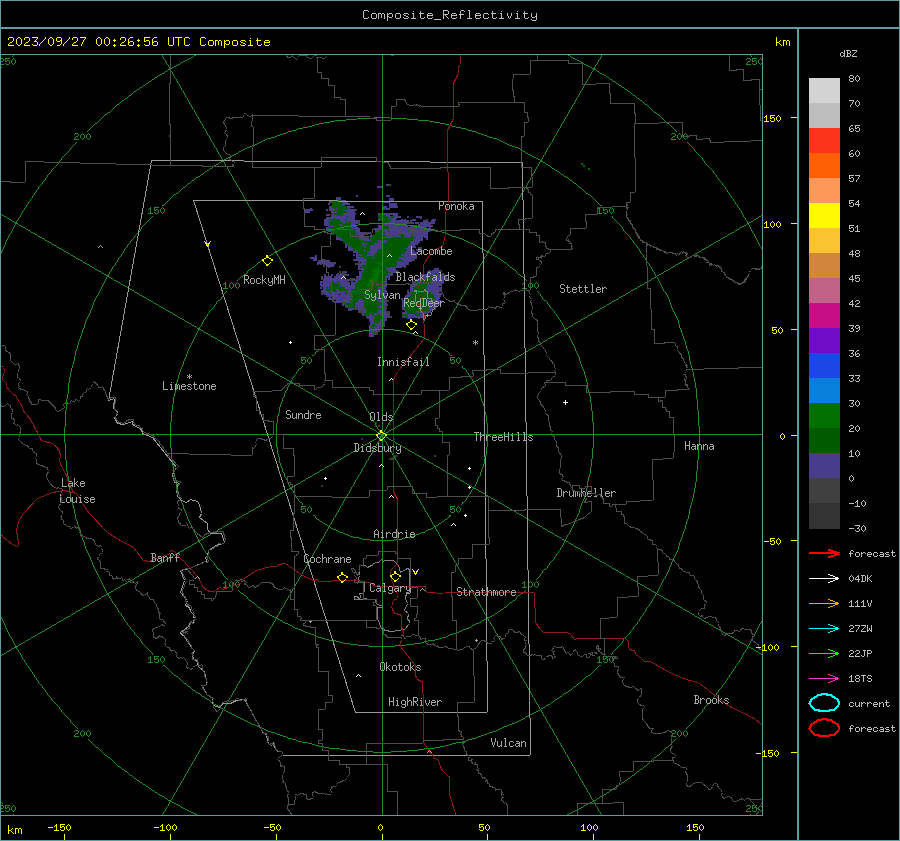The image size is (900, 841).
Task: Click the 10 dBZ purple-blue color swatch
Action: coord(824,465)
